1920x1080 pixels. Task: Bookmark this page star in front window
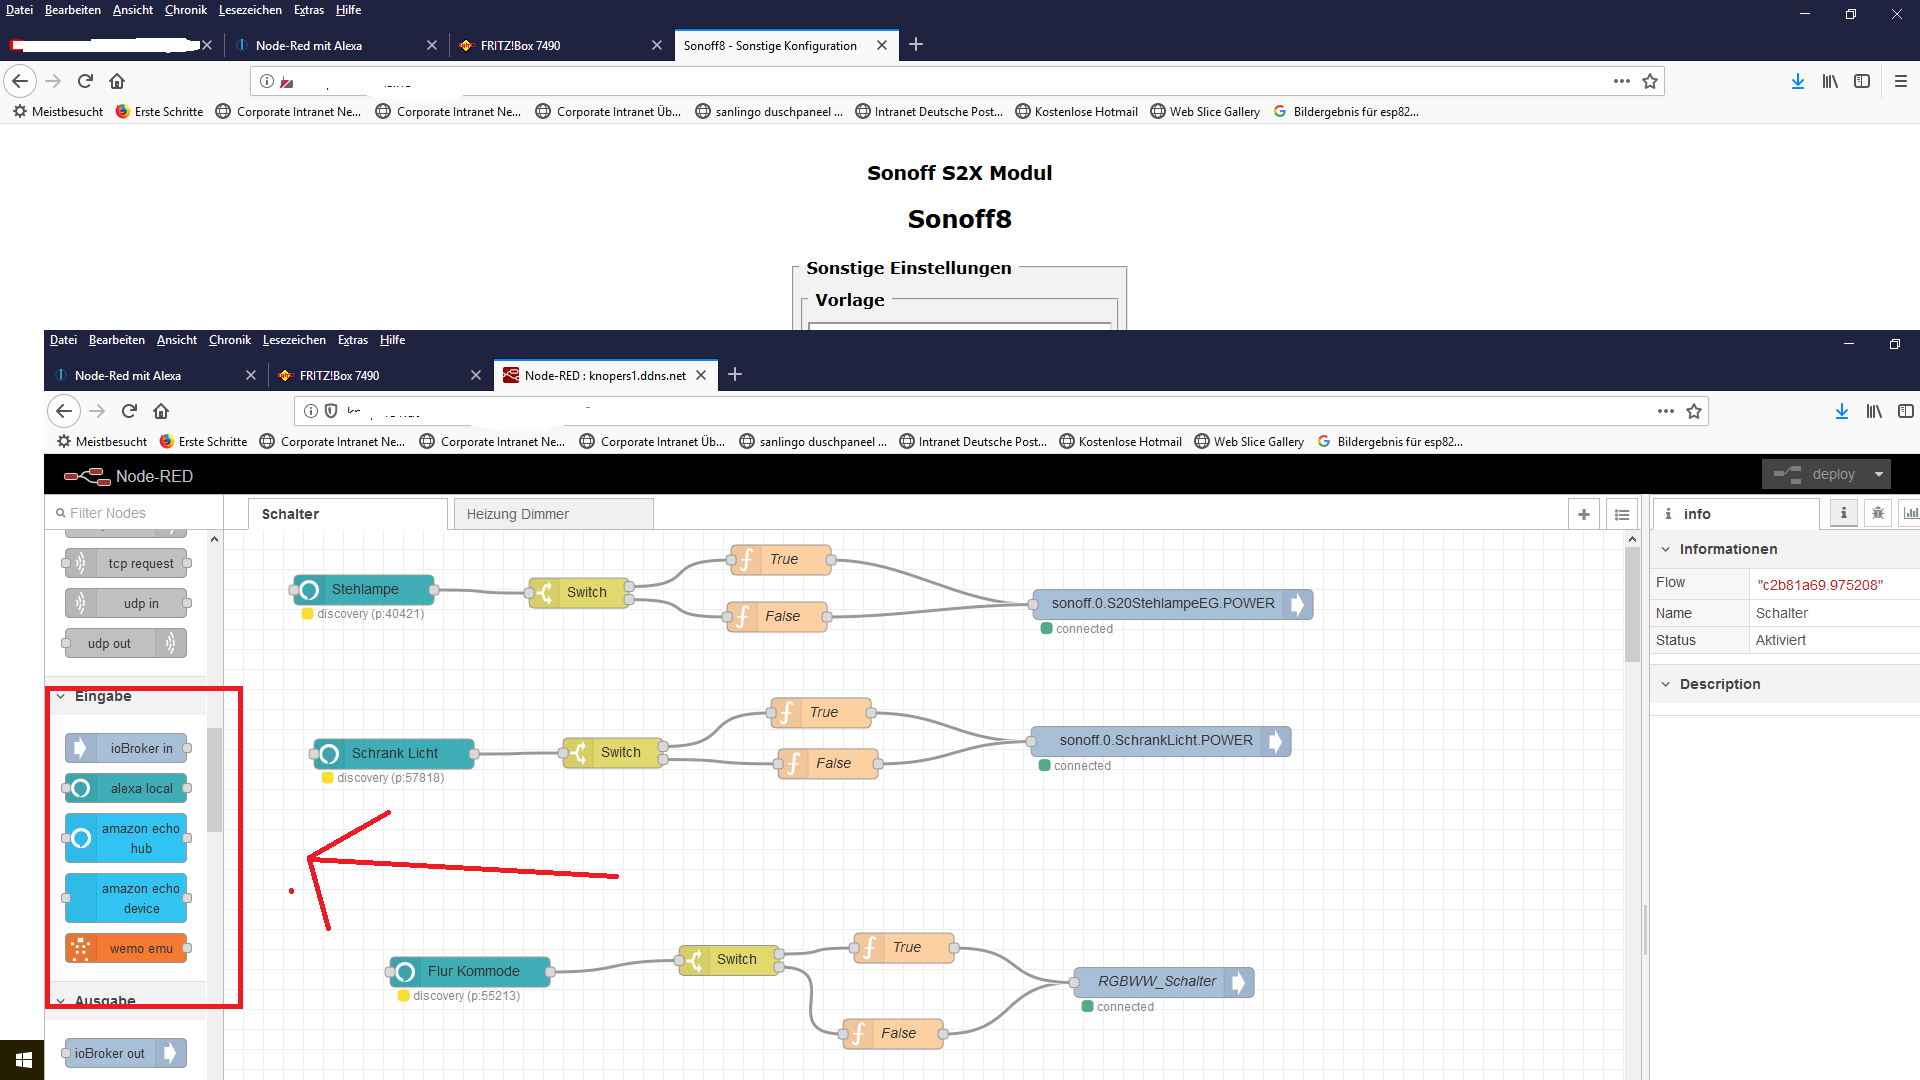point(1693,411)
